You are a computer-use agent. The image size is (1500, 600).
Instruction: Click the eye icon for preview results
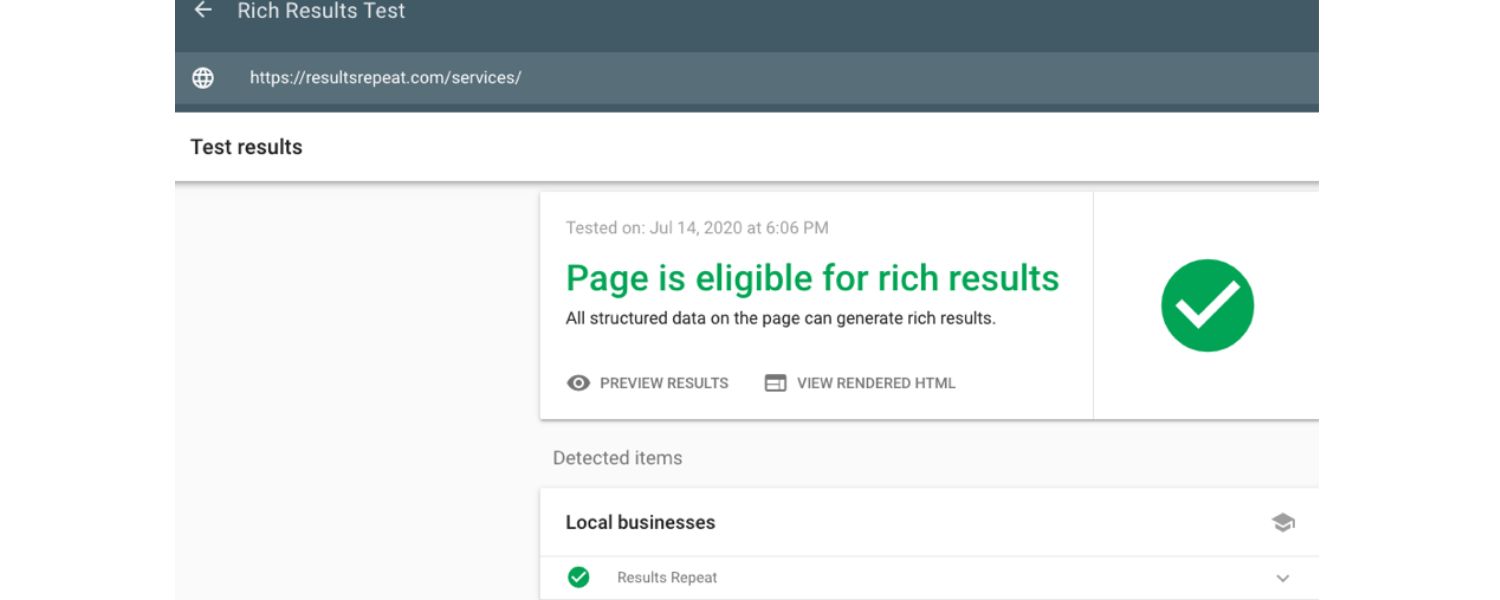[578, 383]
